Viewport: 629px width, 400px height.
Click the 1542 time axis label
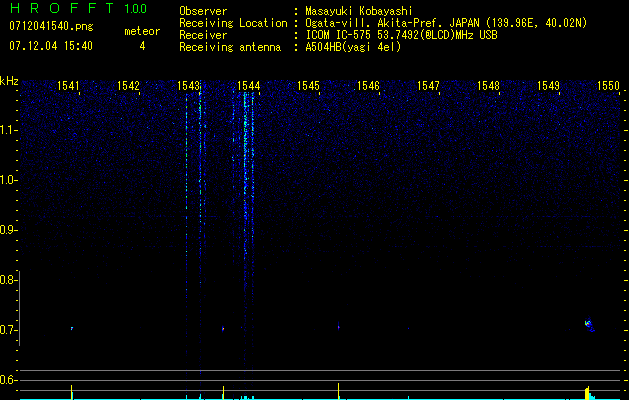tap(128, 86)
